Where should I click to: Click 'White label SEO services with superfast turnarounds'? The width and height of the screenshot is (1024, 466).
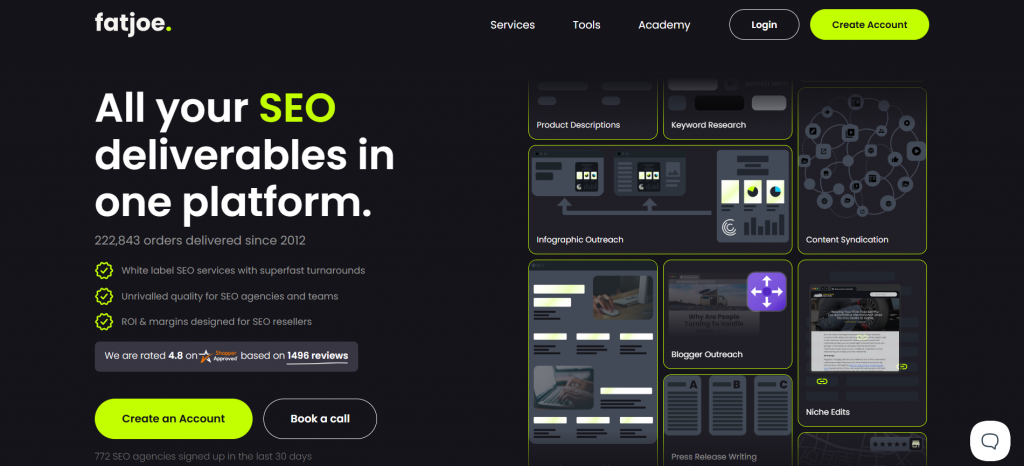click(x=243, y=270)
